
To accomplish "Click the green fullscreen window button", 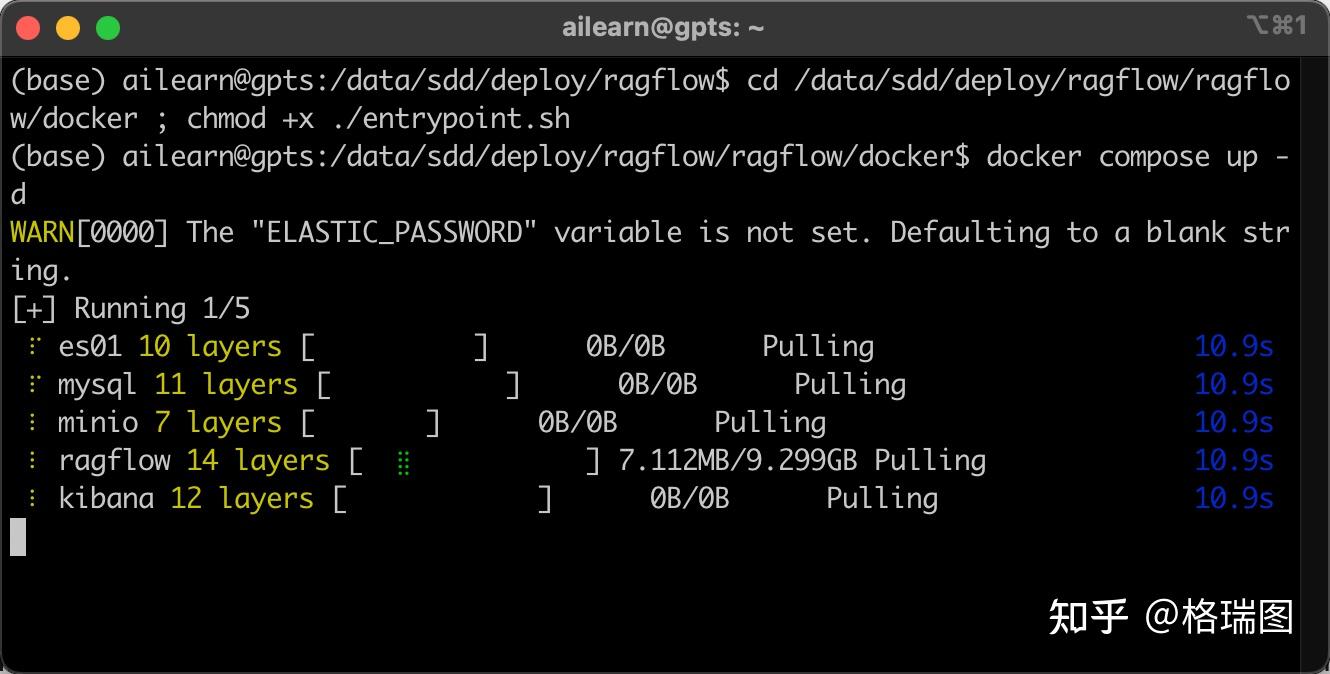I will tap(108, 28).
